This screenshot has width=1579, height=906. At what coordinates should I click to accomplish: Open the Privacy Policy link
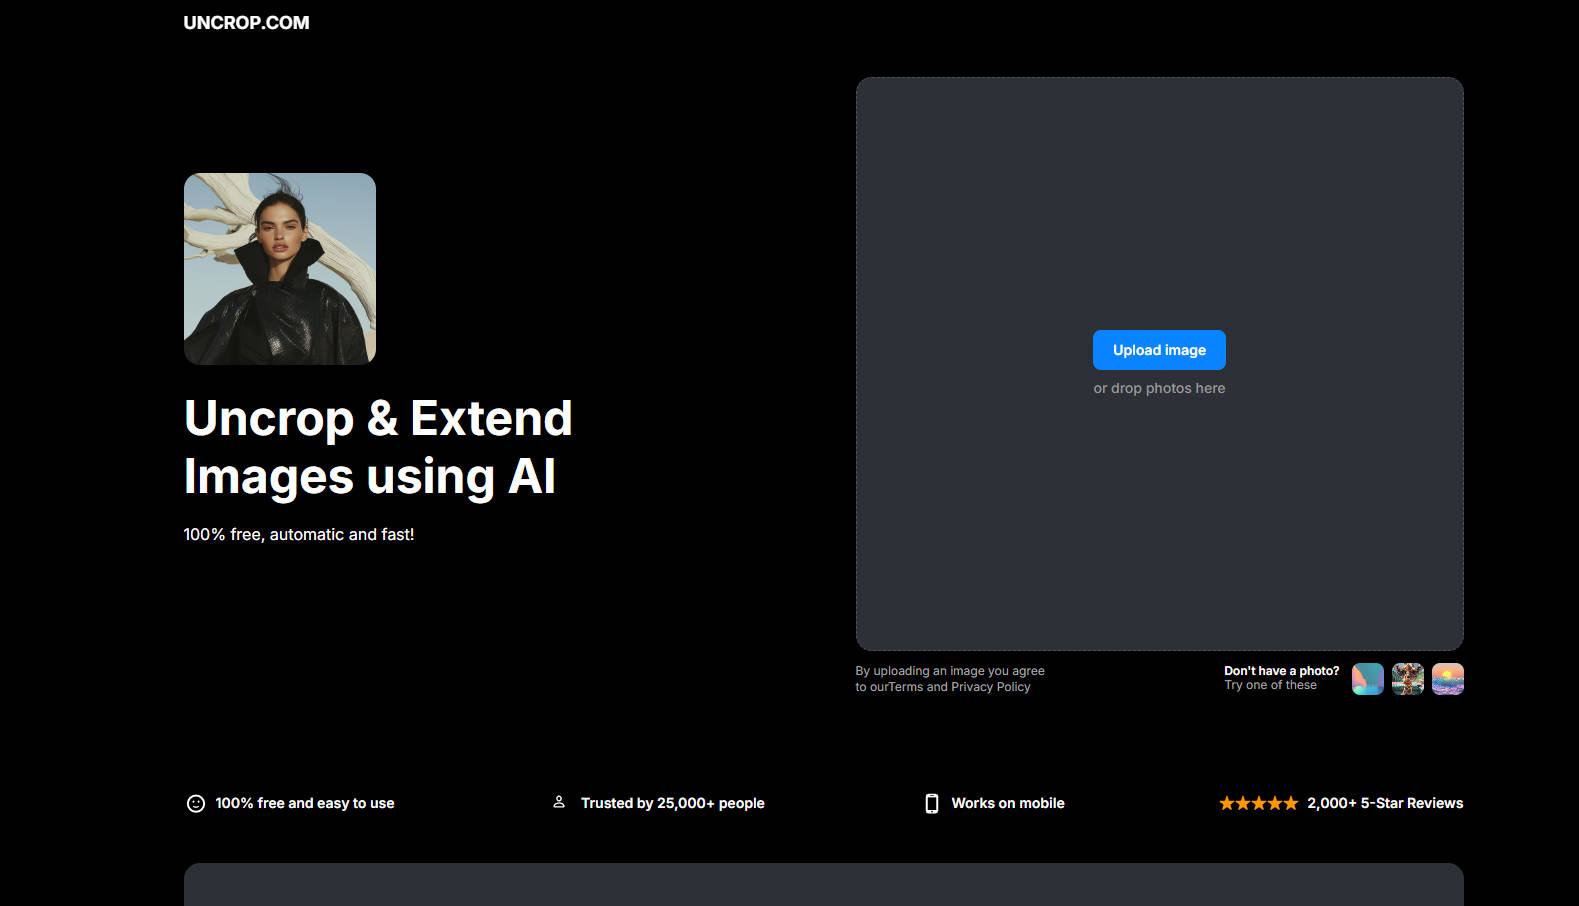click(x=990, y=687)
